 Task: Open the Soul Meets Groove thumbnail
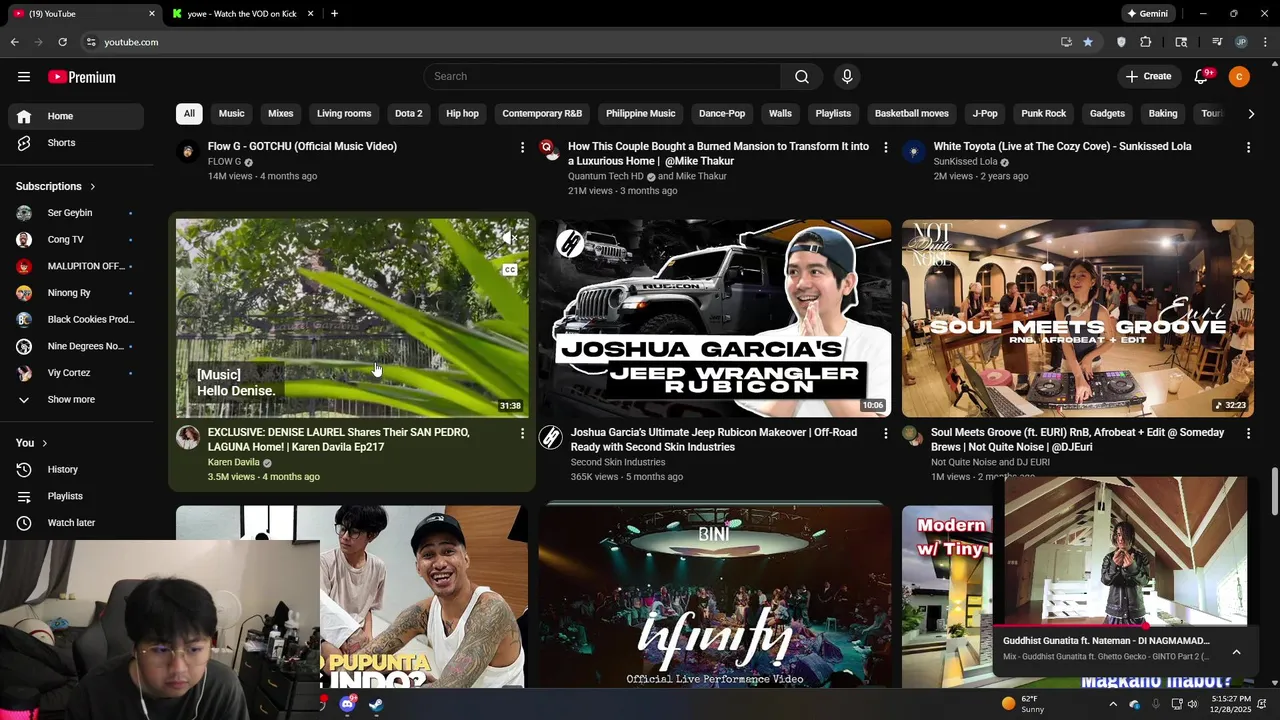[x=1078, y=318]
